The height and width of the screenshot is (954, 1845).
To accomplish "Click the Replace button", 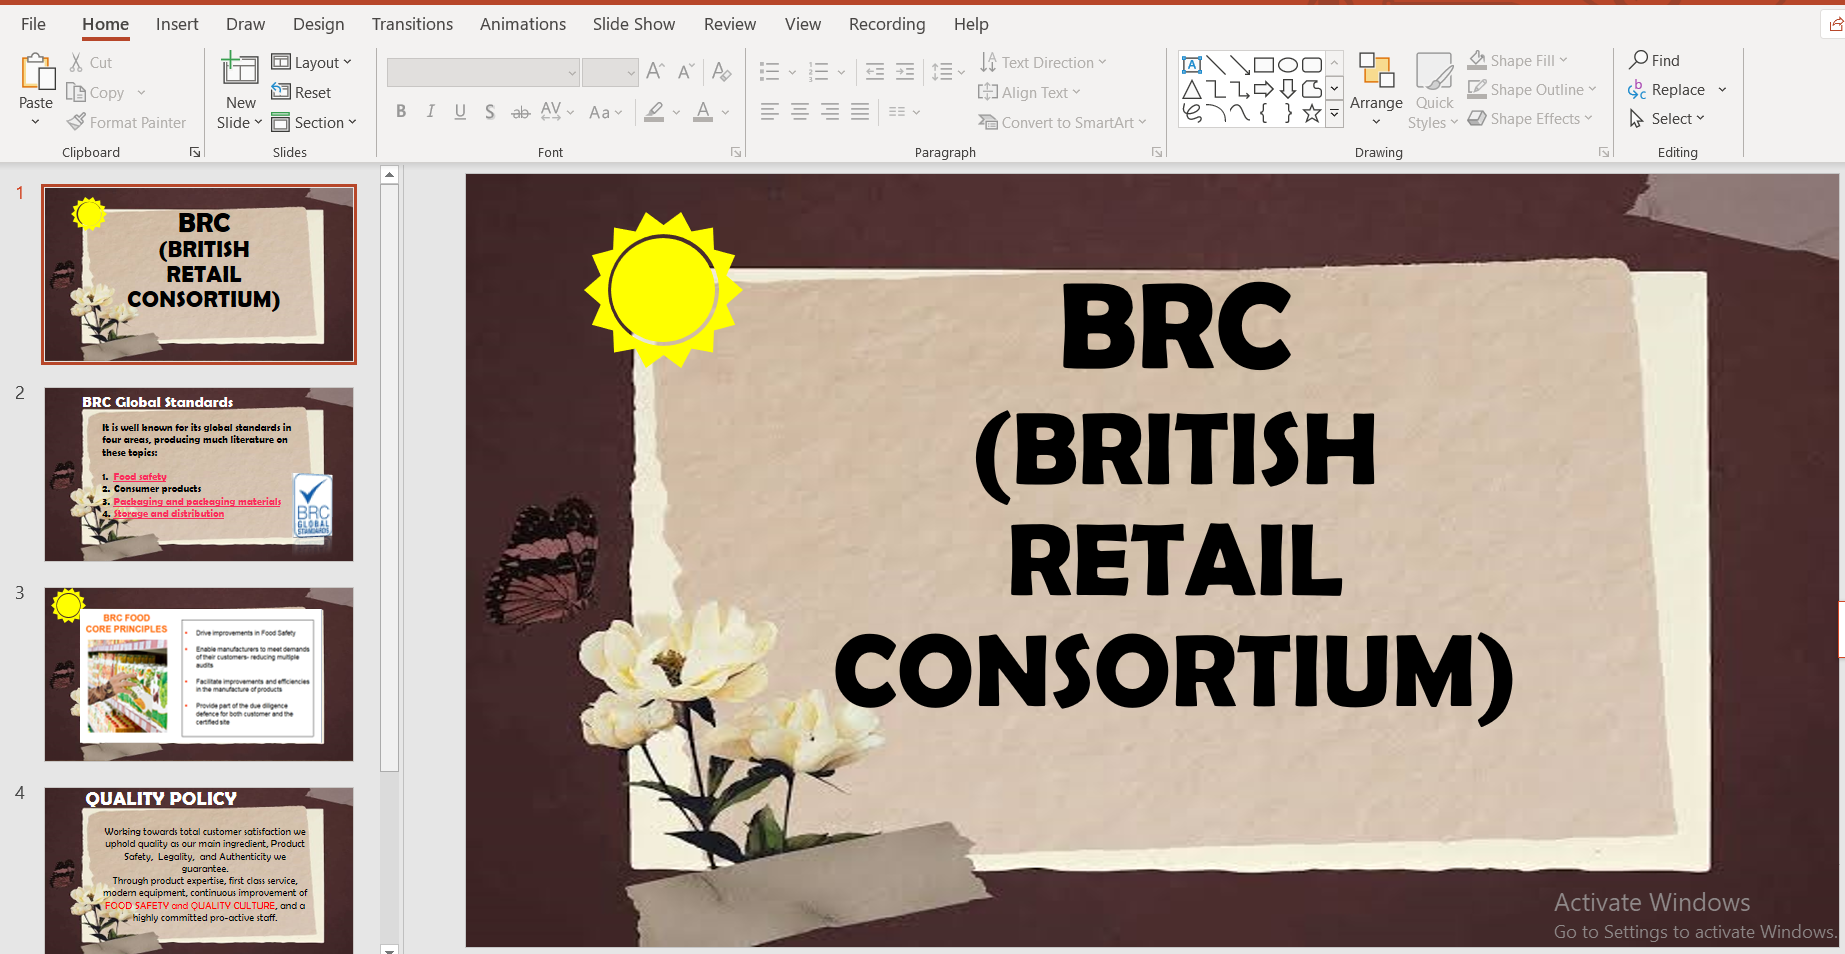I will coord(1667,90).
